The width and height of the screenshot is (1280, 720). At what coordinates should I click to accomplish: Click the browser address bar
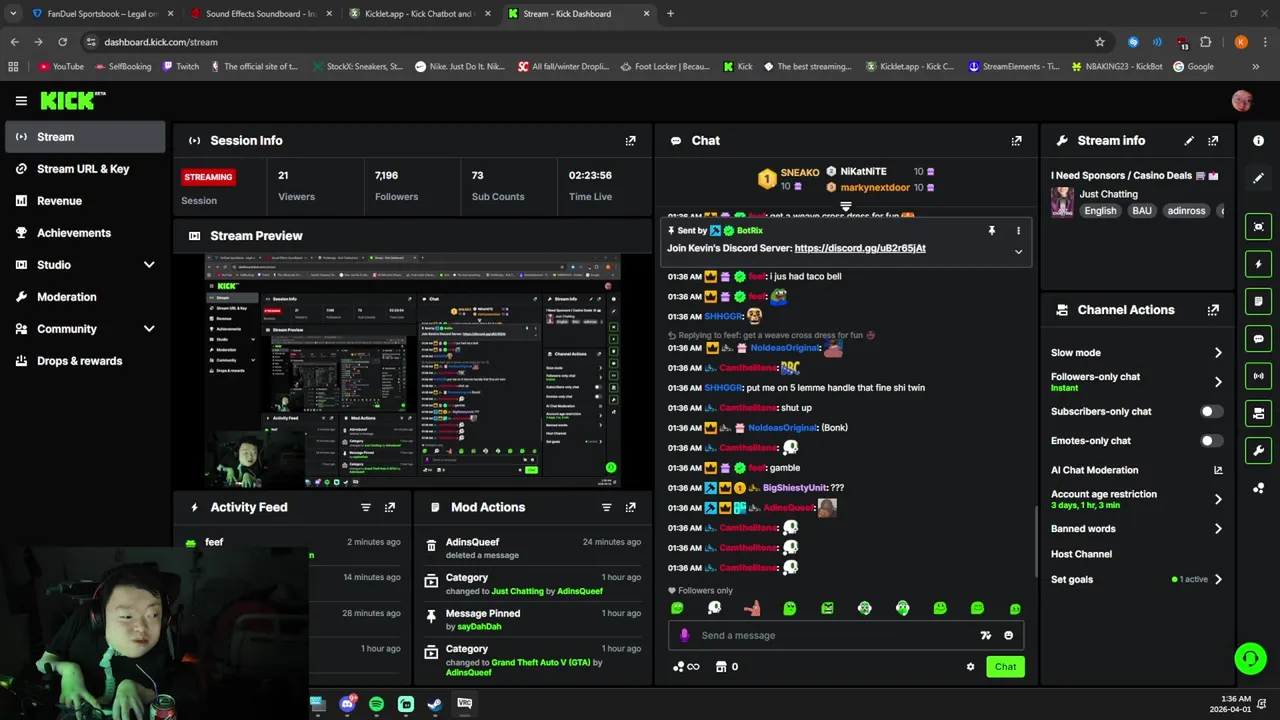(590, 42)
